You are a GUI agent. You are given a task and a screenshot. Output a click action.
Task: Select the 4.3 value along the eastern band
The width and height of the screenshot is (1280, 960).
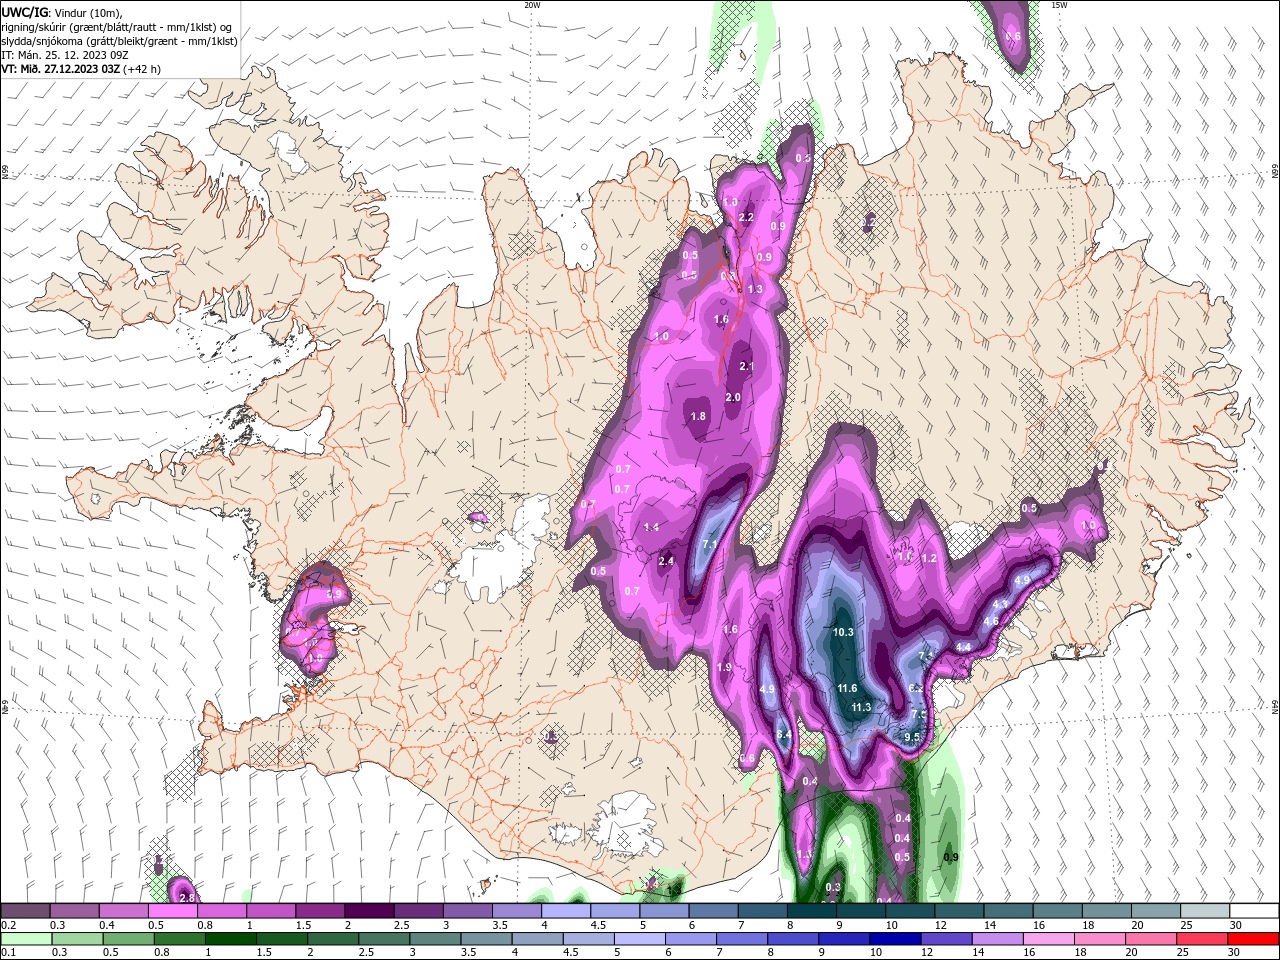coord(1000,604)
